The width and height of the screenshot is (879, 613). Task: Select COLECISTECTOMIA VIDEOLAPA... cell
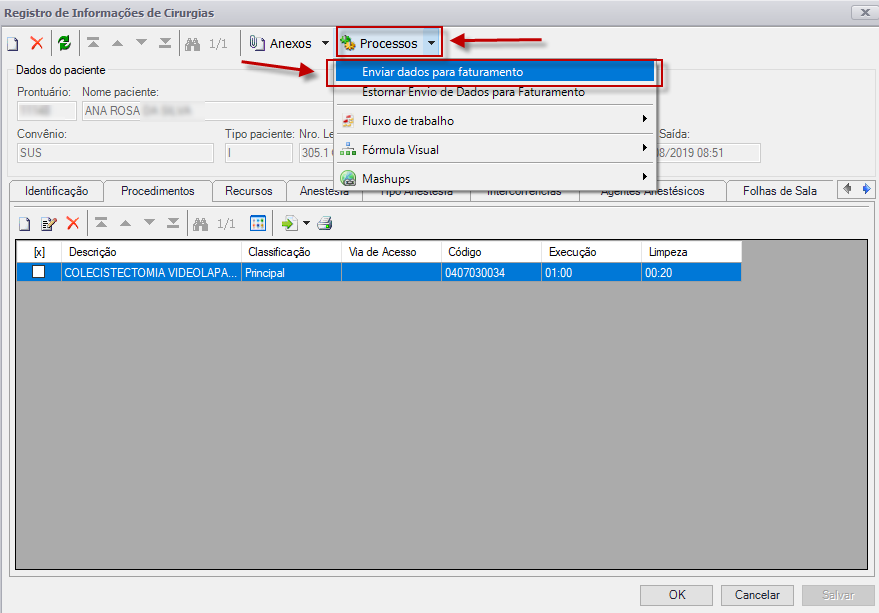pos(151,273)
